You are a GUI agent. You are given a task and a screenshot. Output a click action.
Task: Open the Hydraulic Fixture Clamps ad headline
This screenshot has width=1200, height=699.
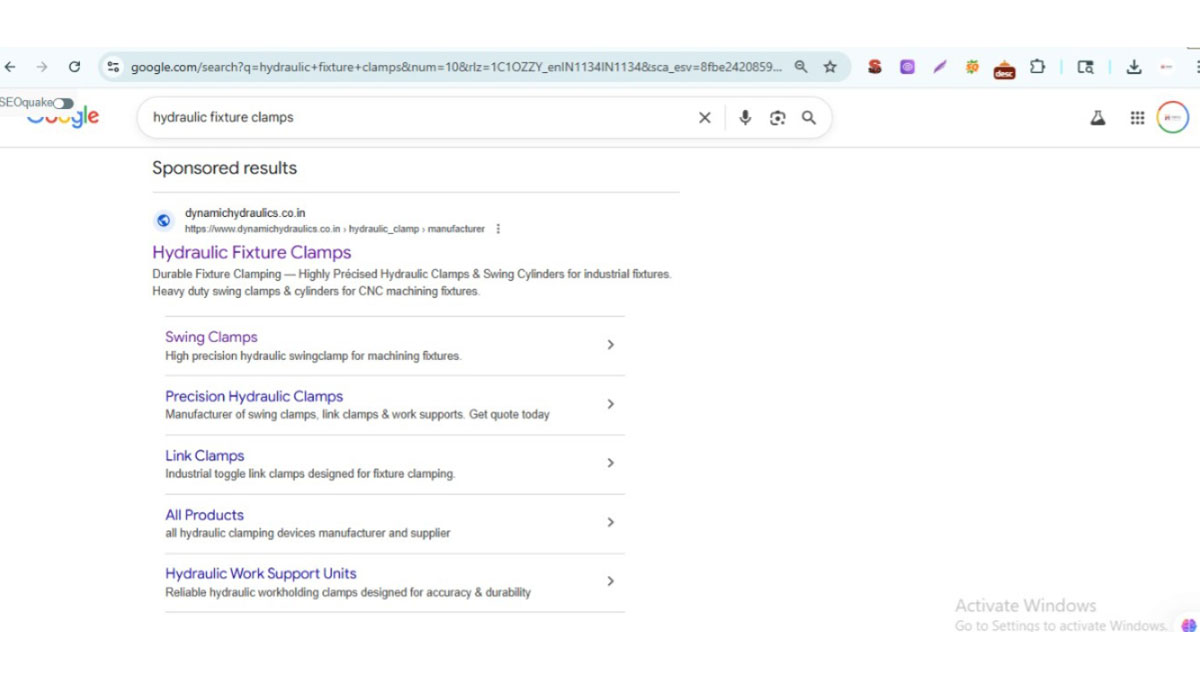[x=252, y=252]
